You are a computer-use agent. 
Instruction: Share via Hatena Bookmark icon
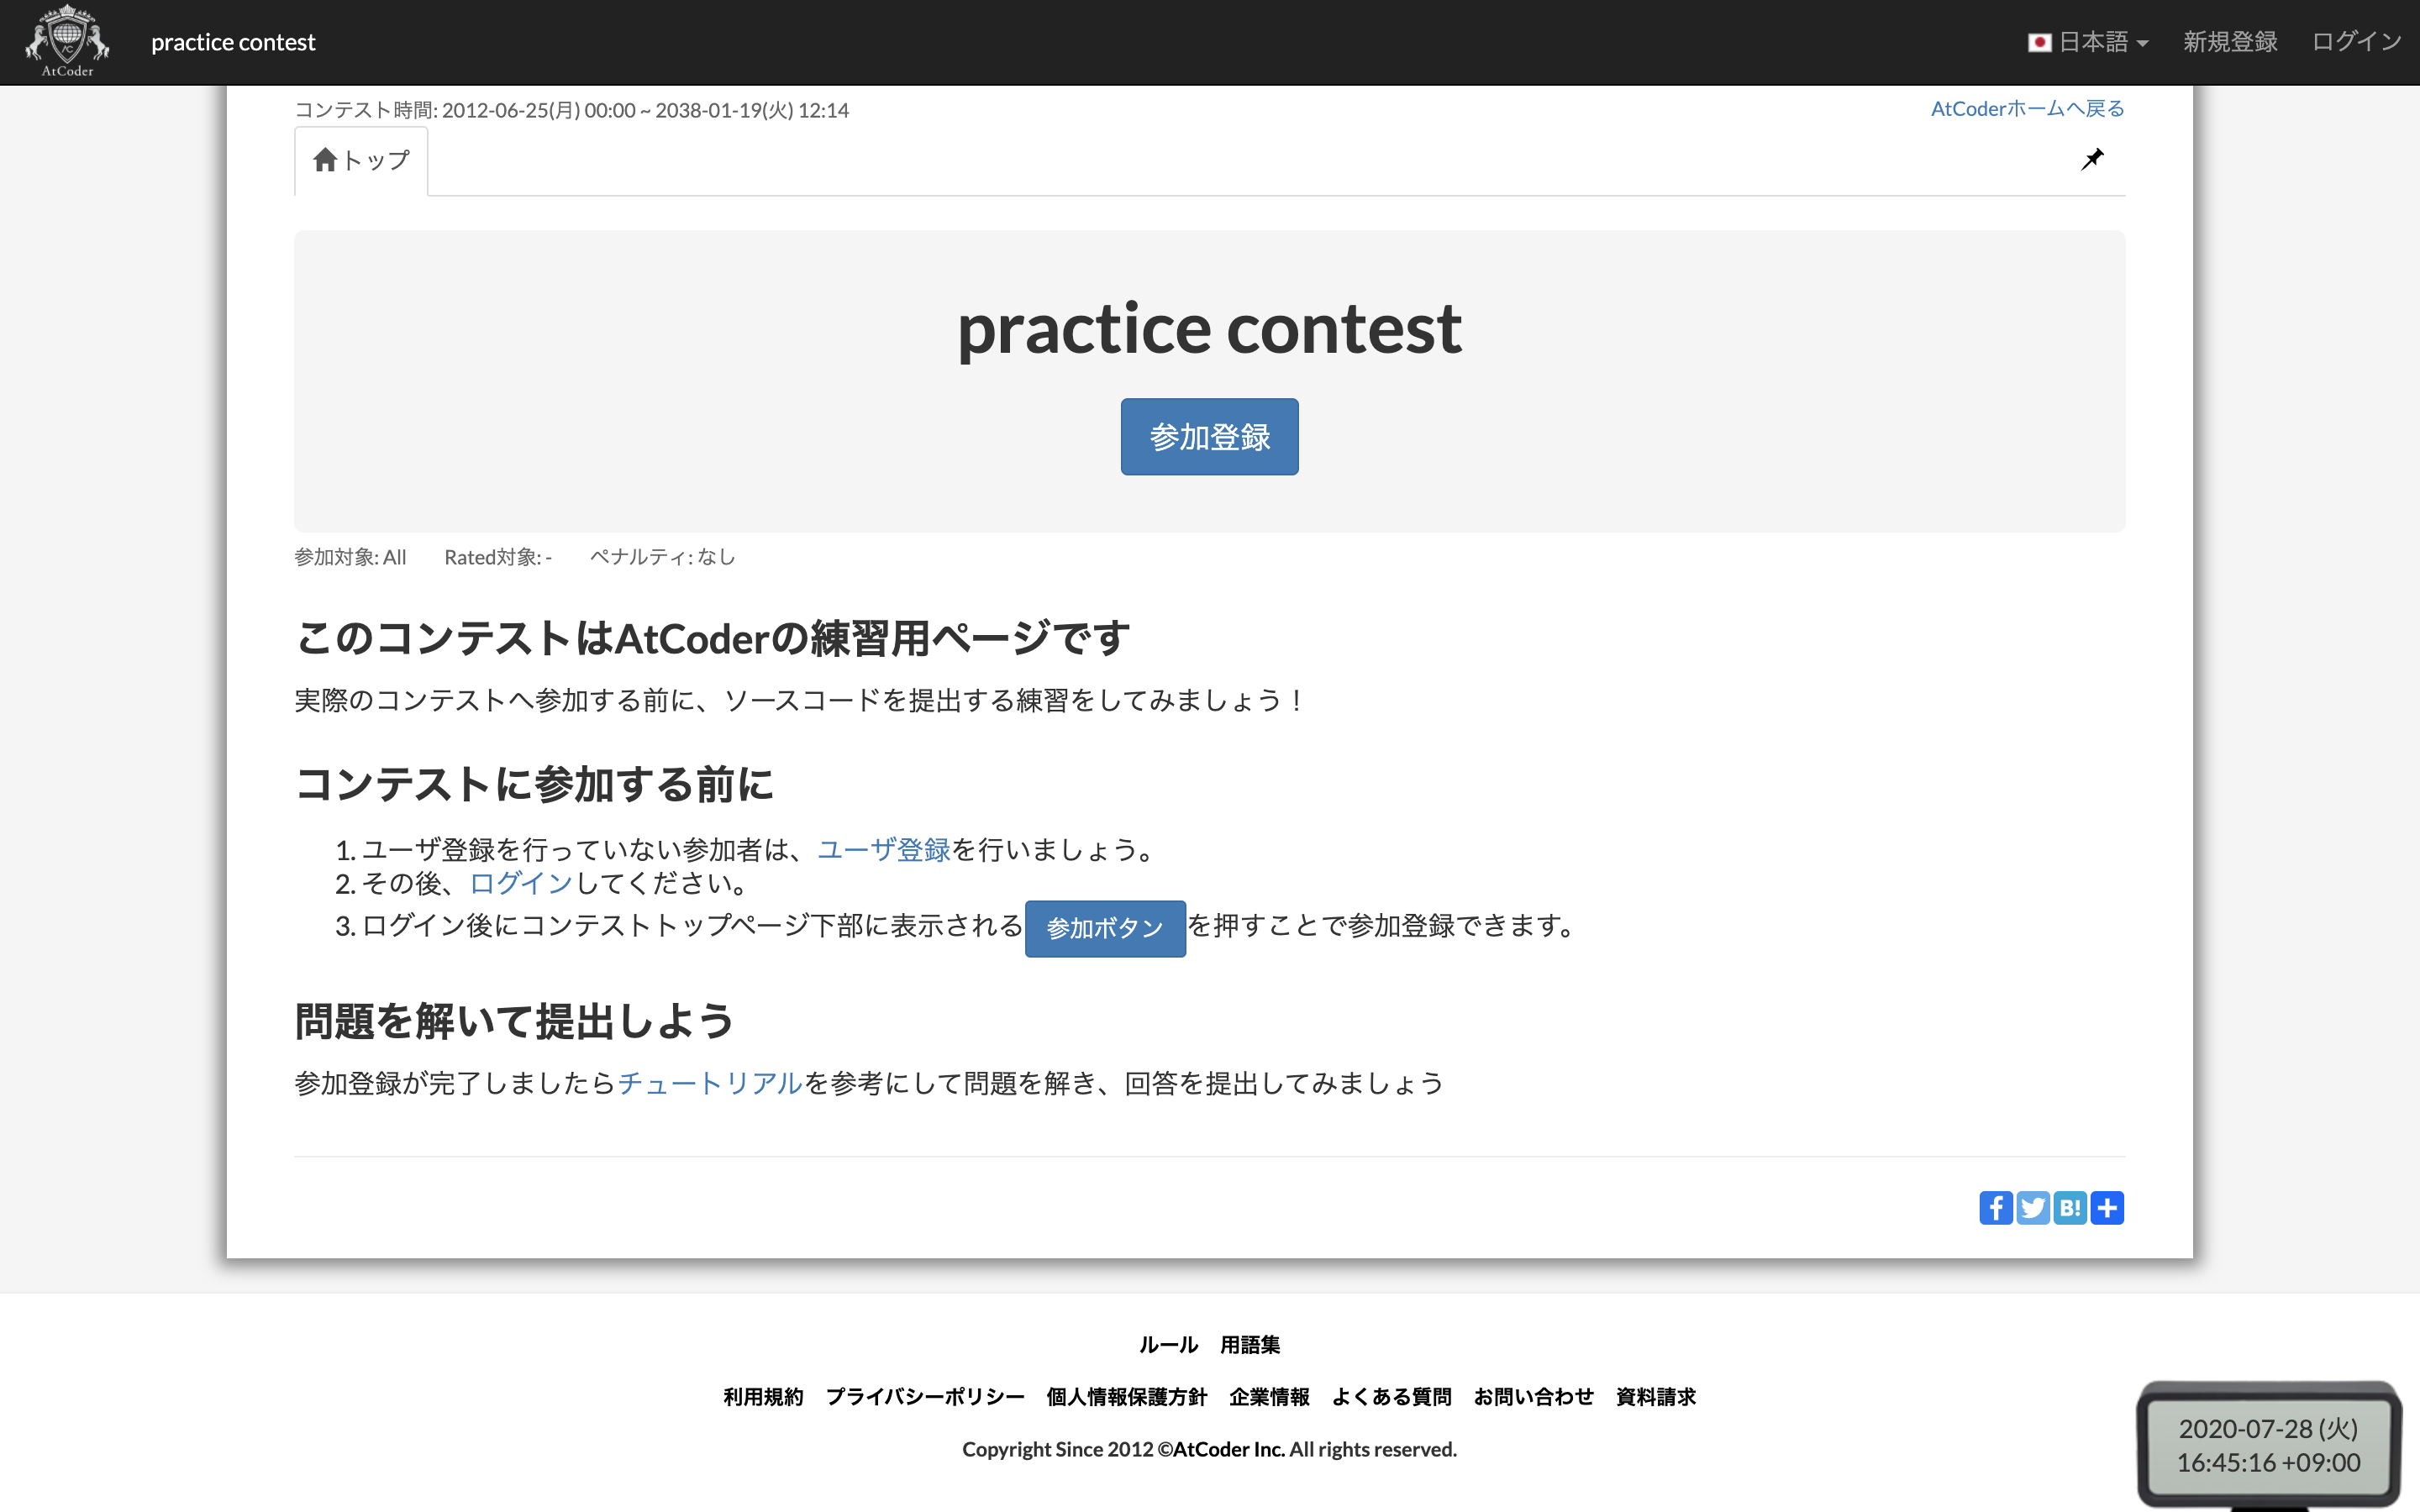pos(2070,1208)
